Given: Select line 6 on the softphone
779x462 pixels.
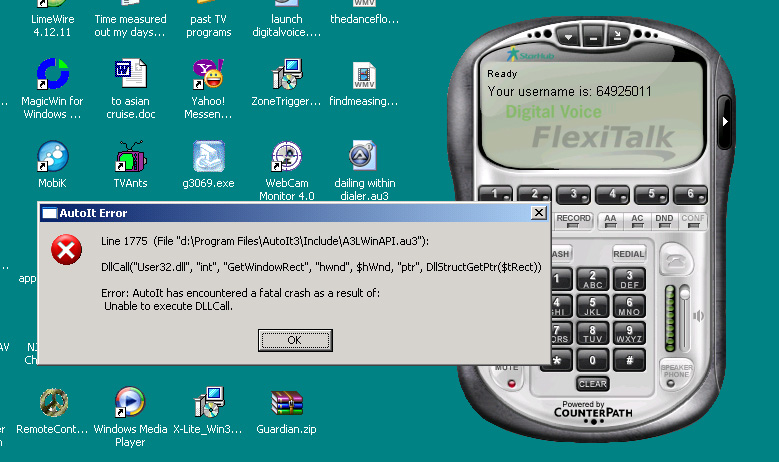Looking at the screenshot, I should click(690, 195).
